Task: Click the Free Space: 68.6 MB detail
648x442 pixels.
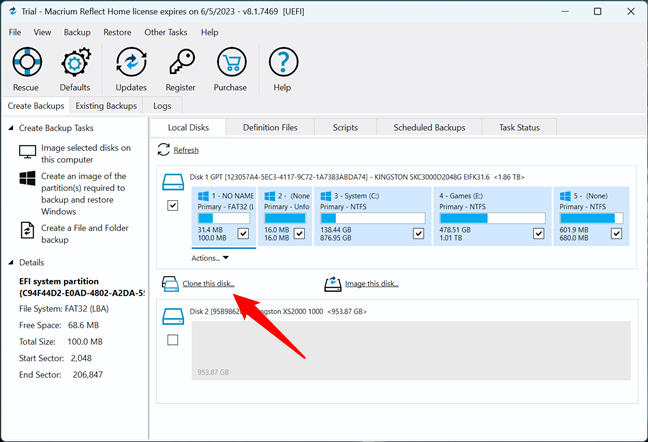Action: tap(59, 326)
